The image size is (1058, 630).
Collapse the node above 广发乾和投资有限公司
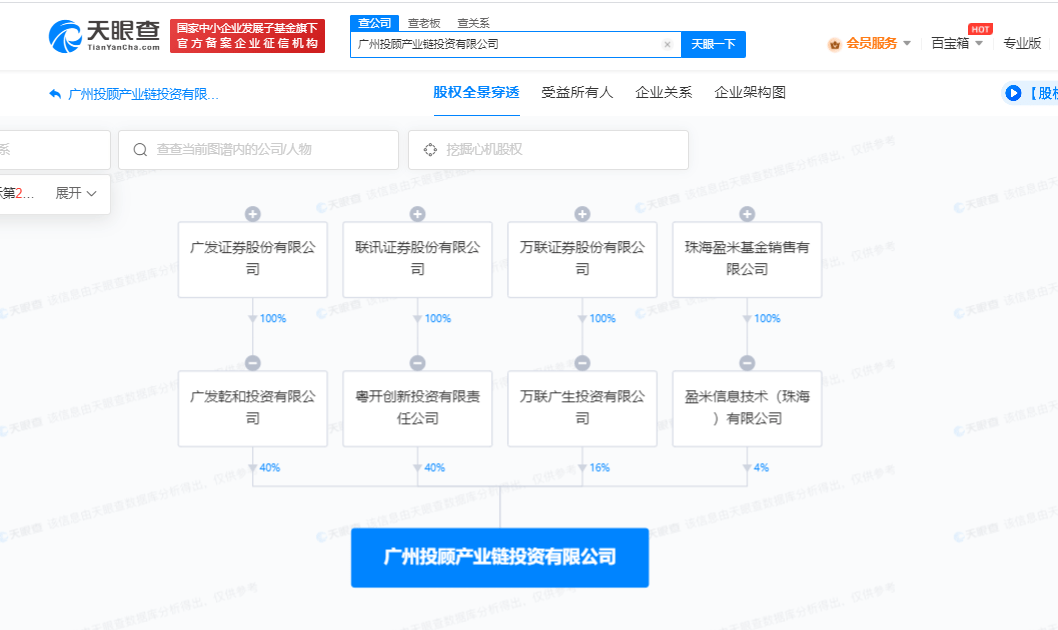click(x=252, y=363)
